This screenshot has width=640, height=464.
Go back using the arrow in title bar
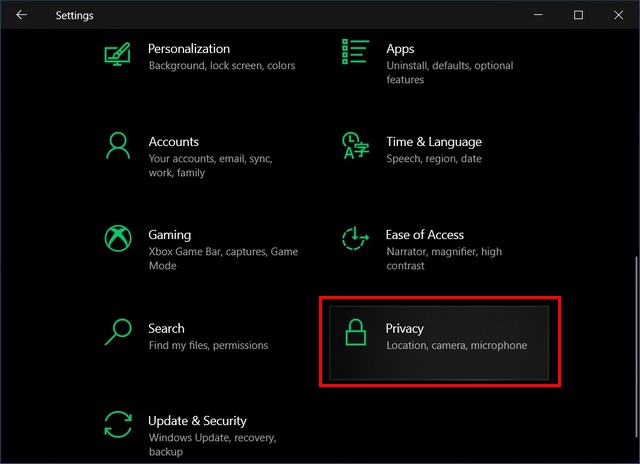point(21,15)
